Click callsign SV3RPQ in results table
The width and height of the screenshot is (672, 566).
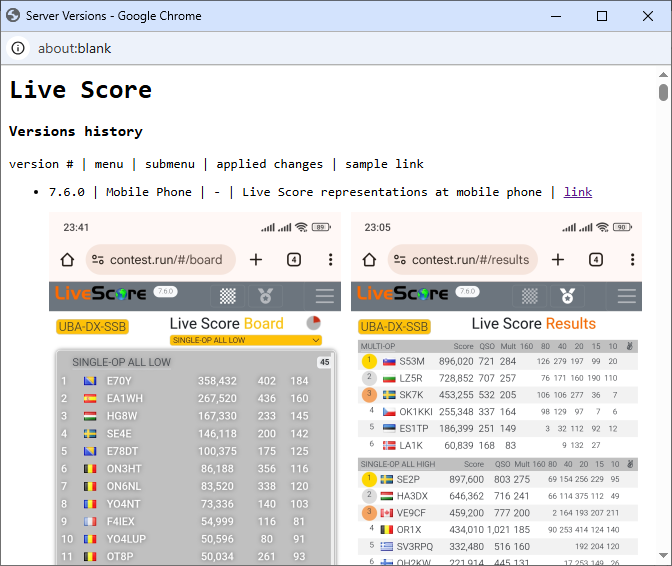tap(414, 546)
